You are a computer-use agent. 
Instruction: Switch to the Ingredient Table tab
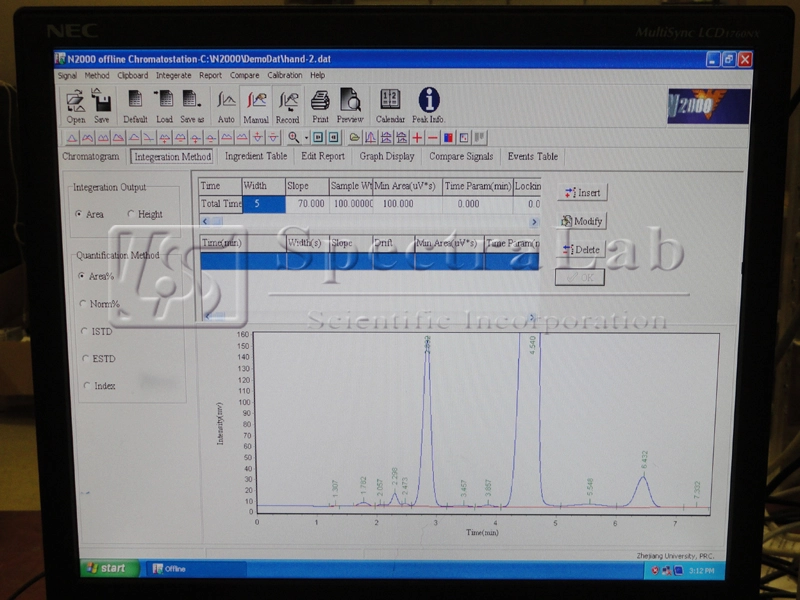pos(255,156)
